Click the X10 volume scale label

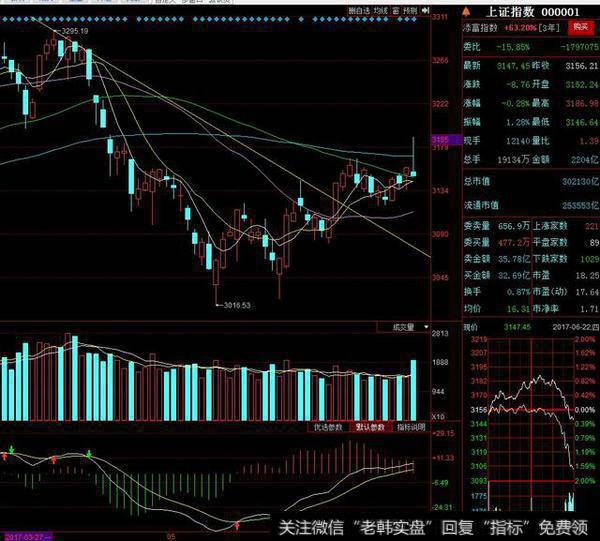(438, 416)
